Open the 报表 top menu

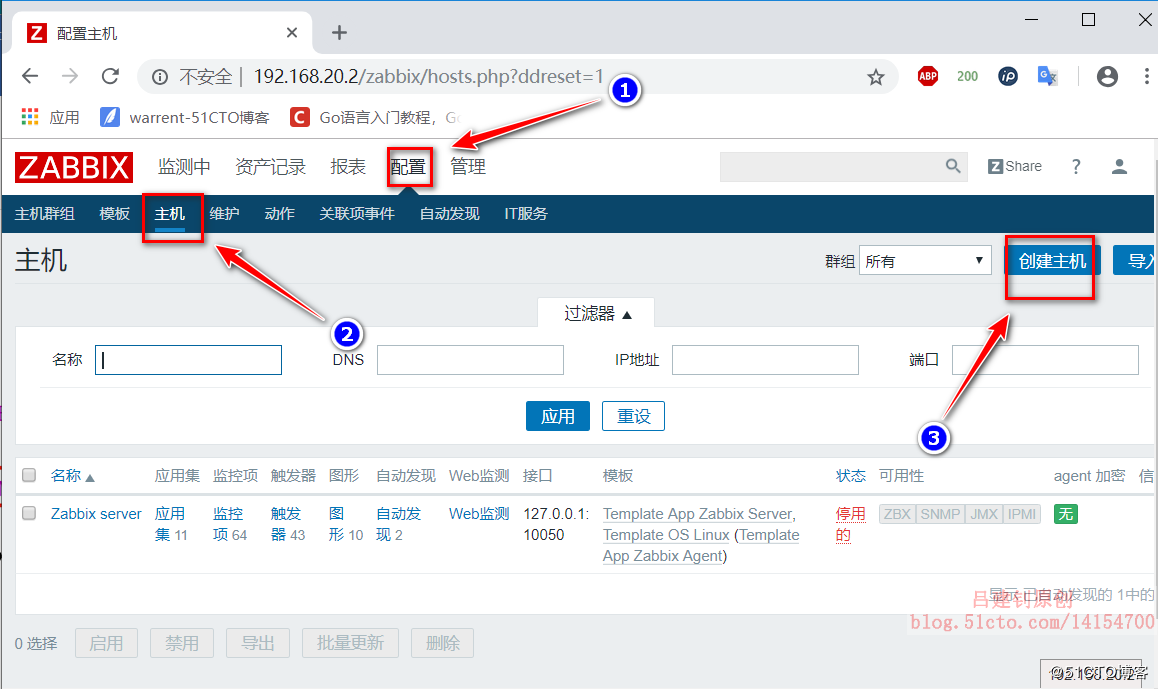(x=348, y=166)
